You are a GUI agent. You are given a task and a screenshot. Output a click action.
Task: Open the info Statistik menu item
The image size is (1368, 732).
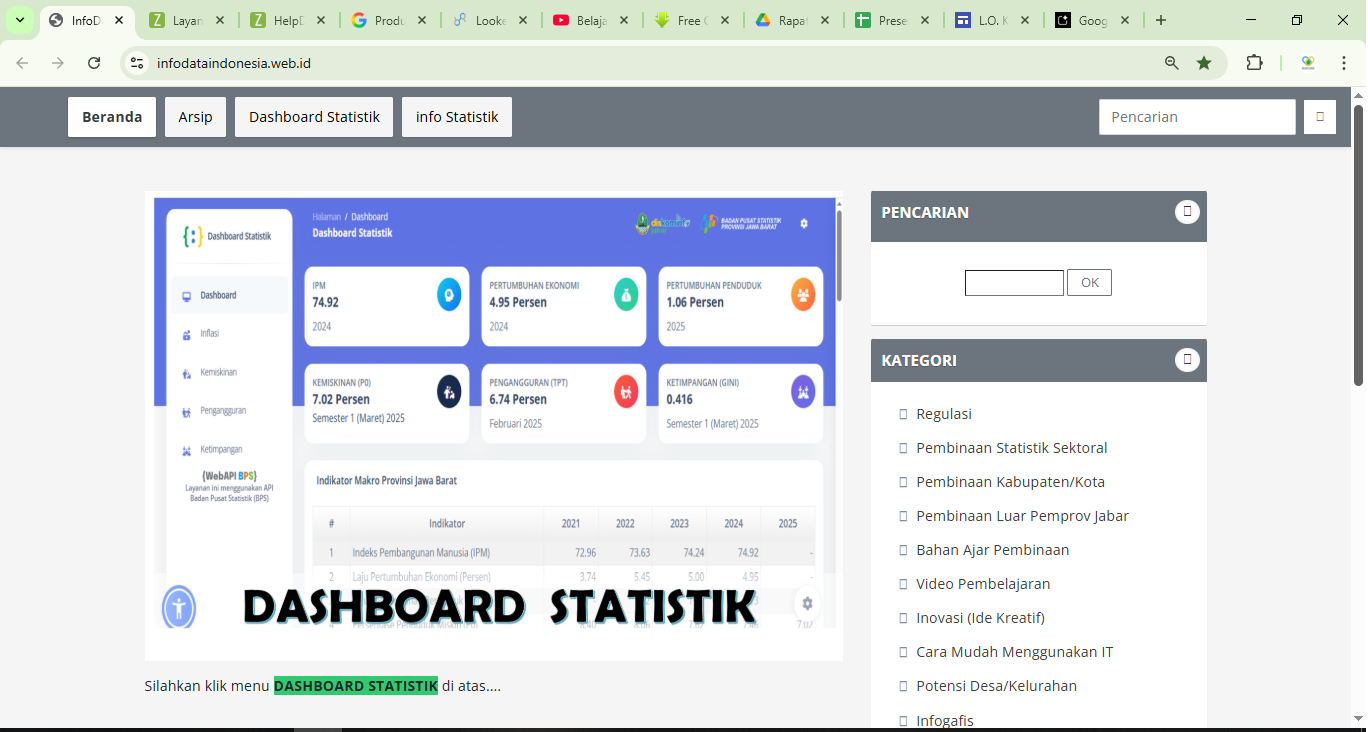457,117
